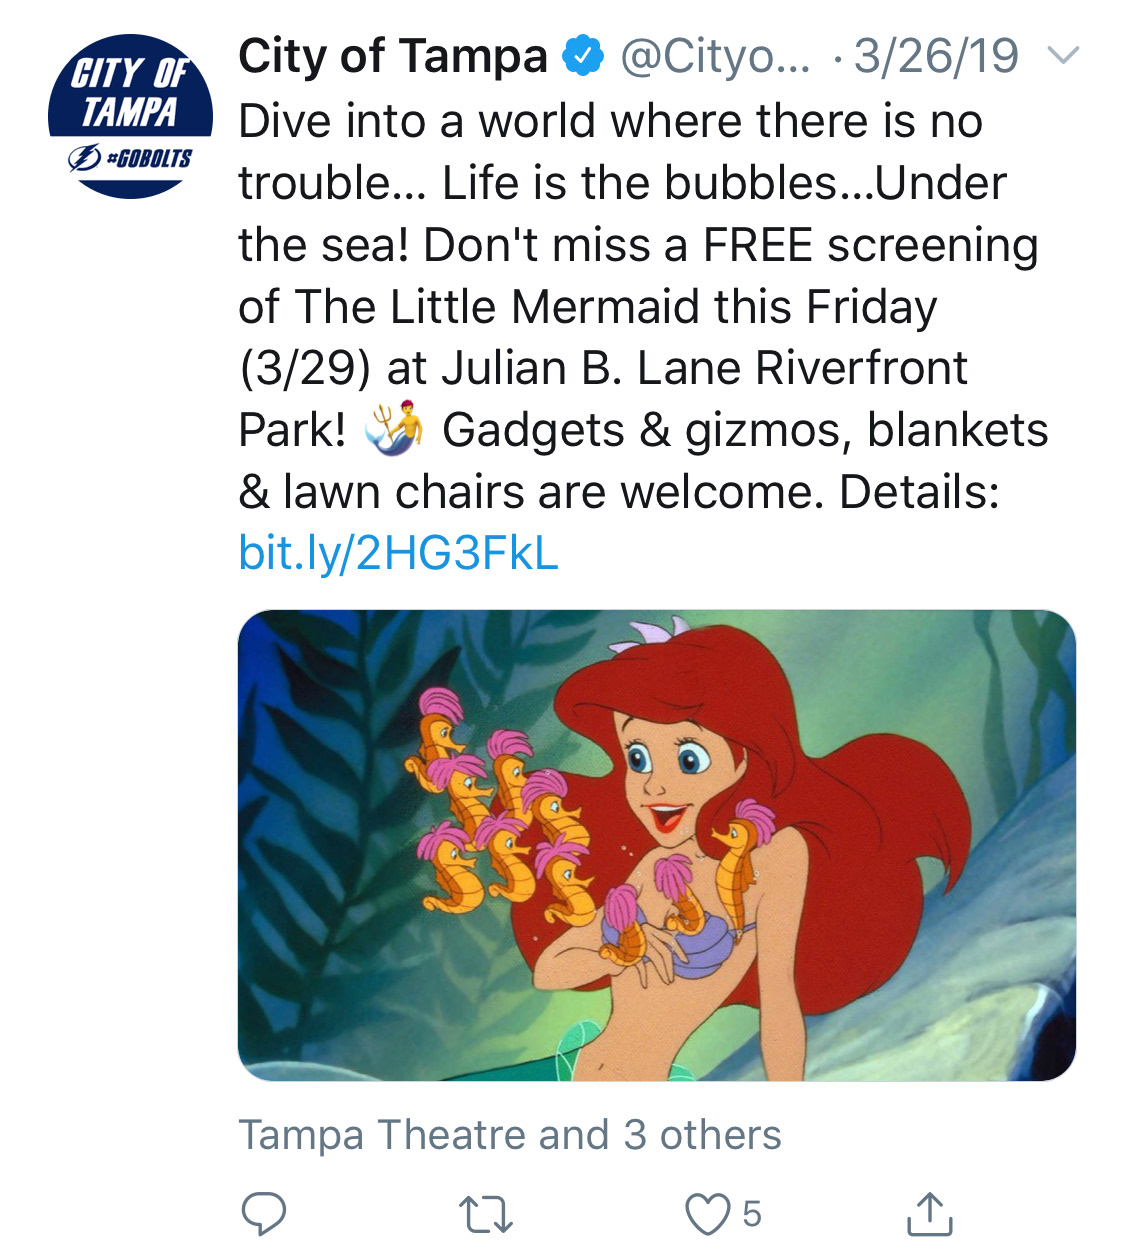The height and width of the screenshot is (1255, 1125).
Task: Tap the @Cityo... handle
Action: (x=716, y=56)
